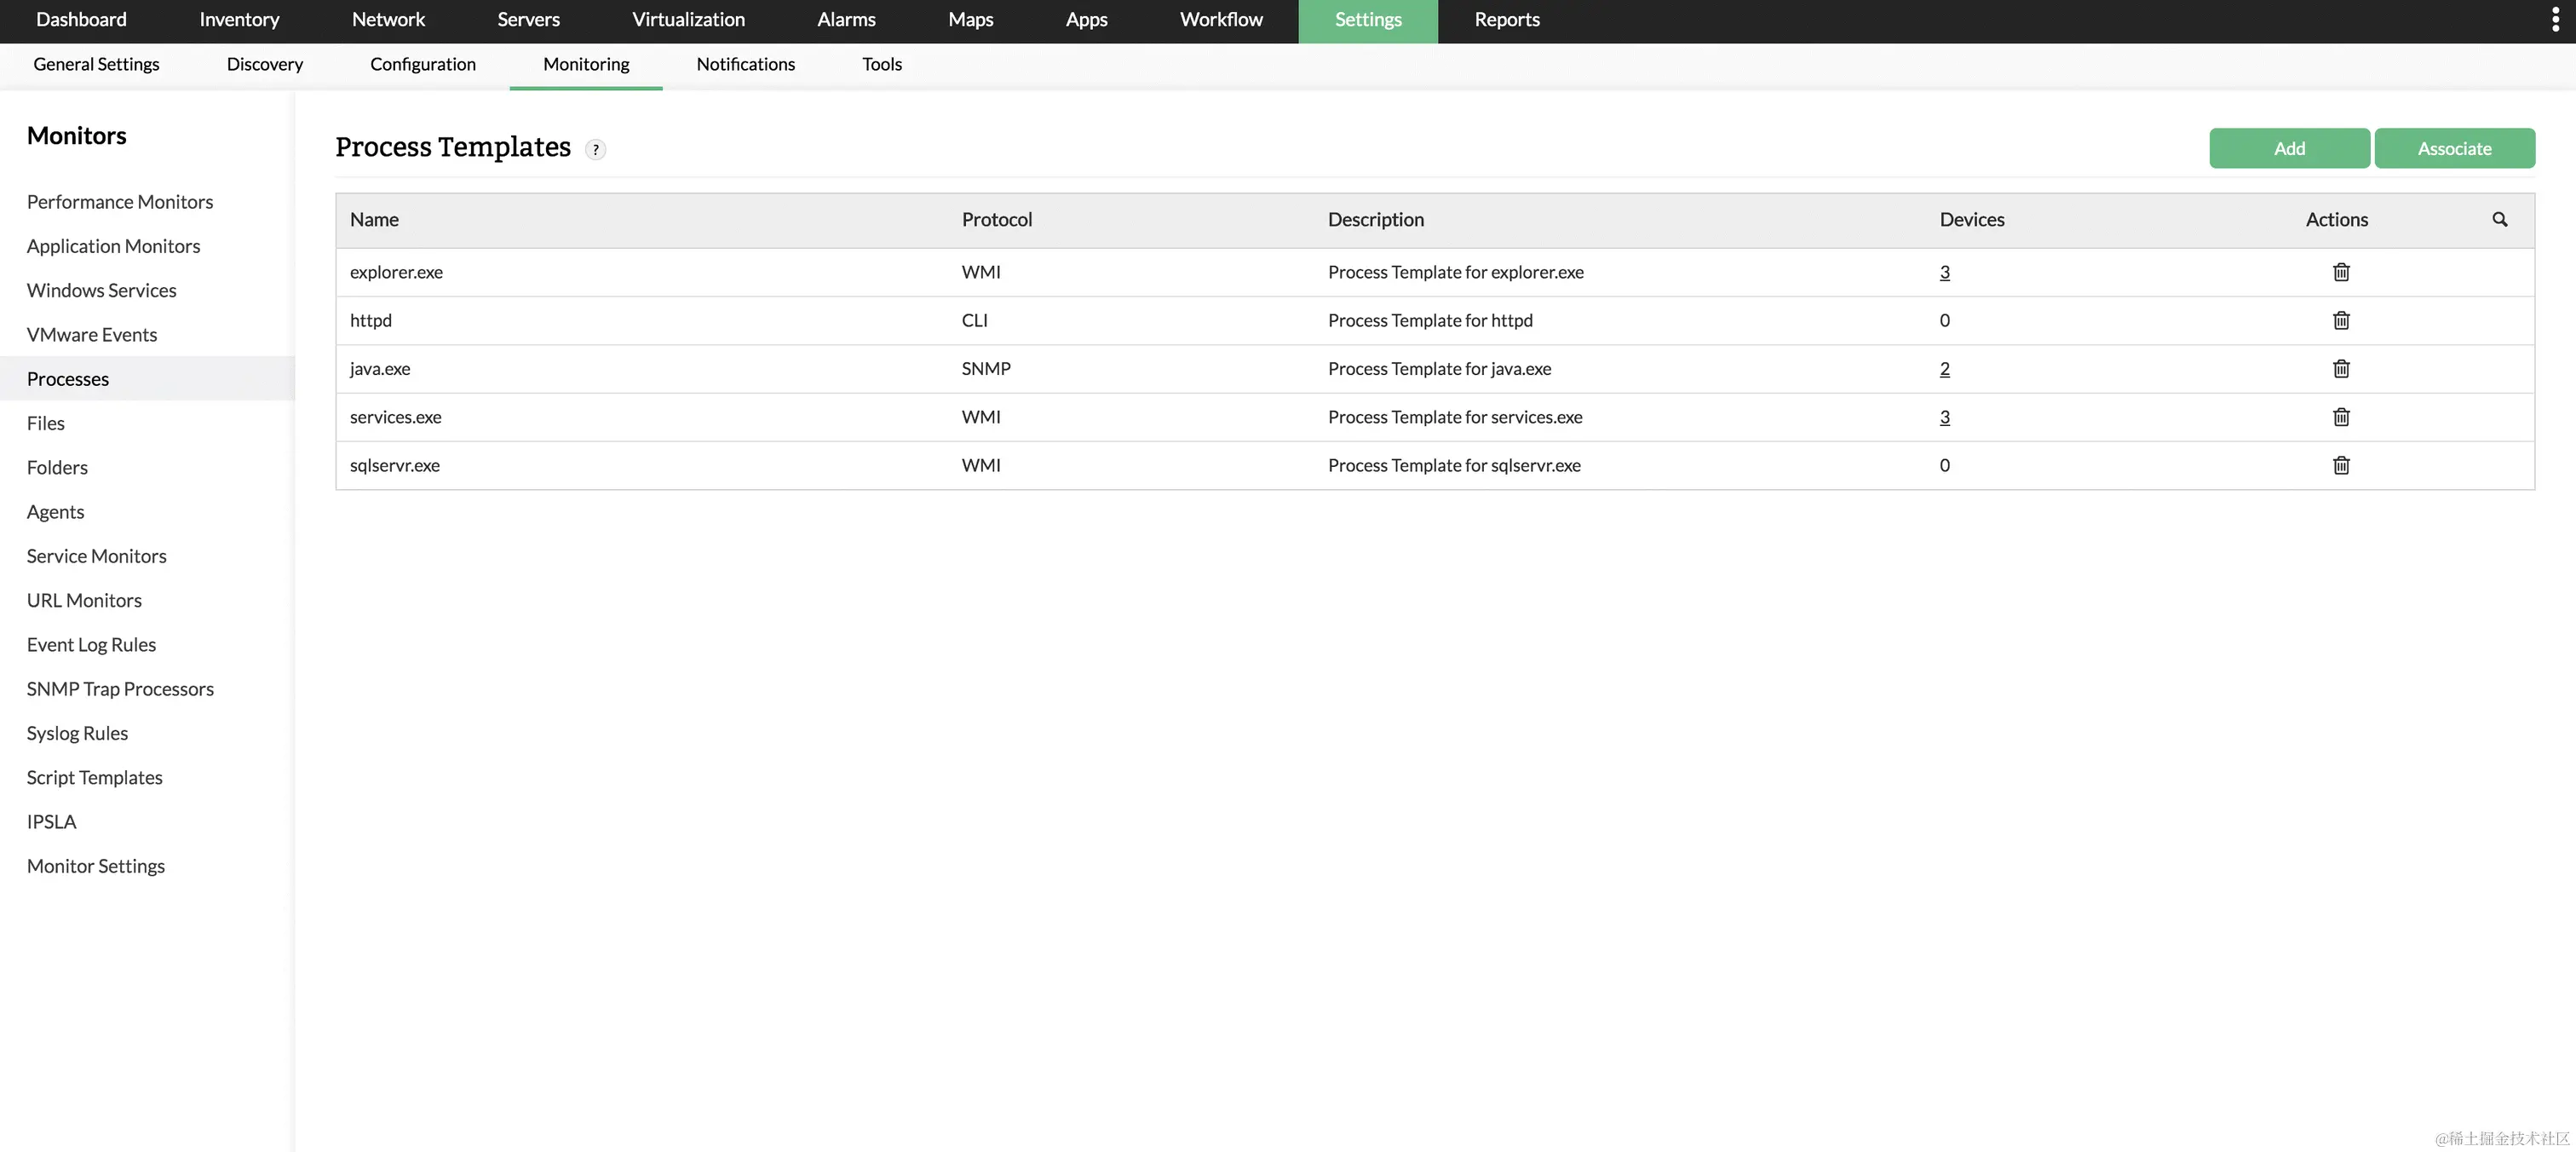This screenshot has height=1152, width=2576.
Task: Delete the services.exe process template
Action: (x=2341, y=417)
